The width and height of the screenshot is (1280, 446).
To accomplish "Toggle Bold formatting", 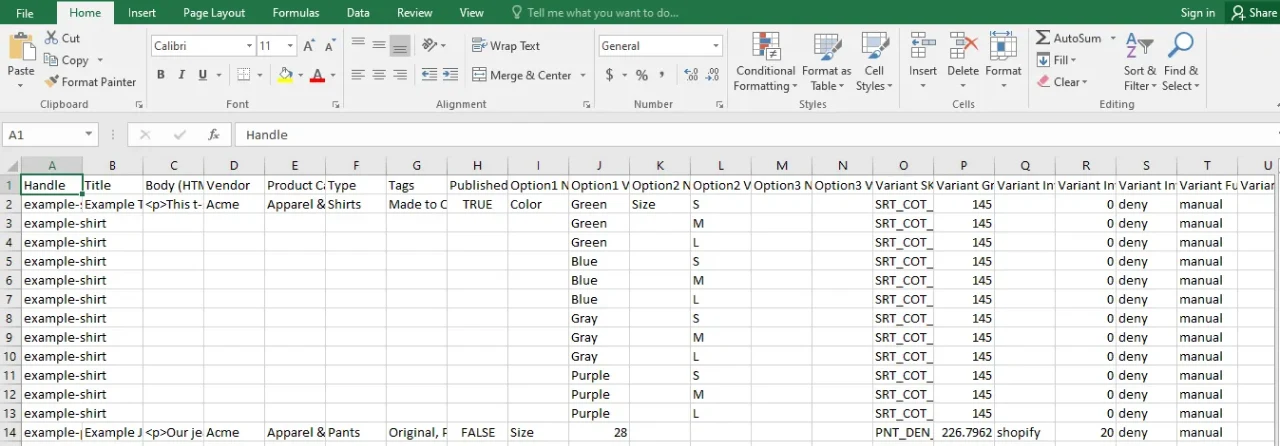I will pos(160,75).
